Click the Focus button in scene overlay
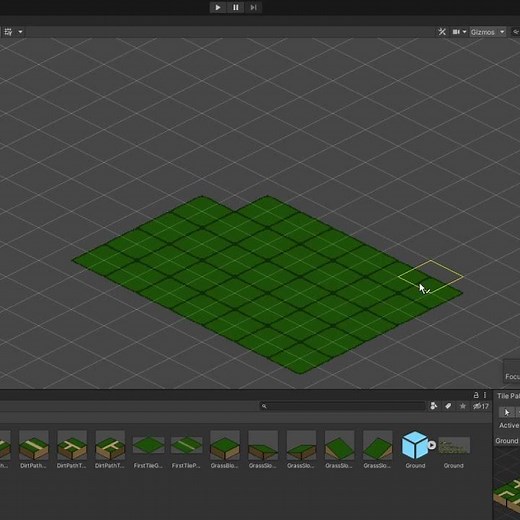This screenshot has height=520, width=520. pyautogui.click(x=512, y=377)
